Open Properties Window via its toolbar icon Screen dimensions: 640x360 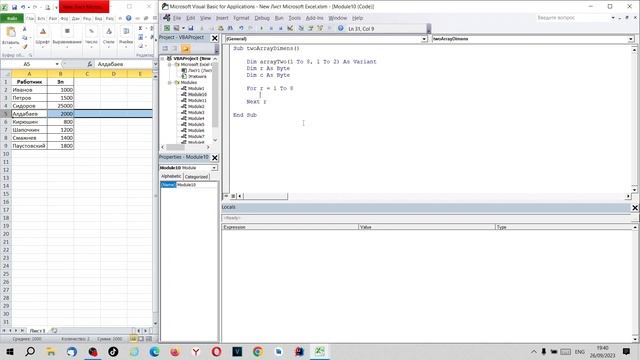(311, 28)
